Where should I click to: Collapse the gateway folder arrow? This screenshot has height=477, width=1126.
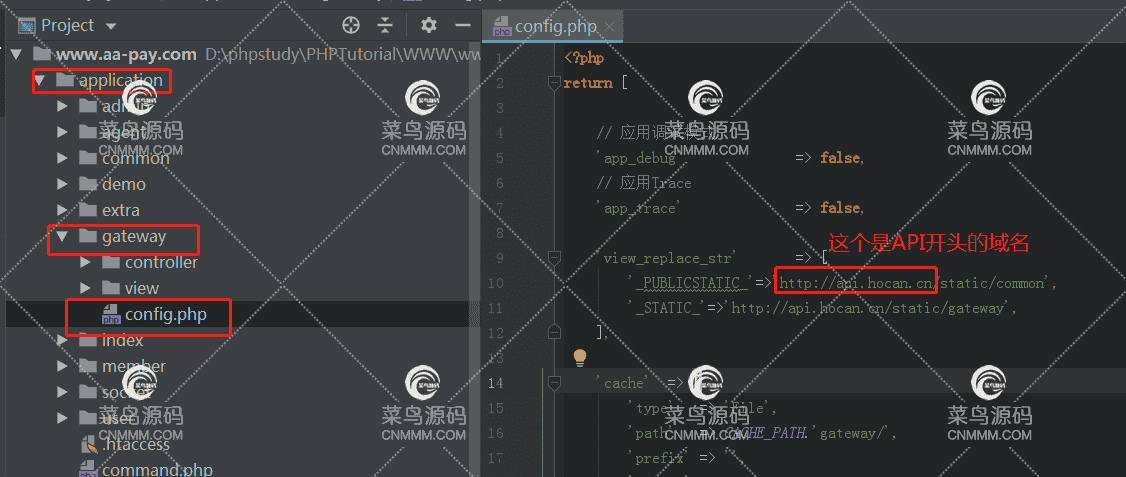click(x=62, y=236)
